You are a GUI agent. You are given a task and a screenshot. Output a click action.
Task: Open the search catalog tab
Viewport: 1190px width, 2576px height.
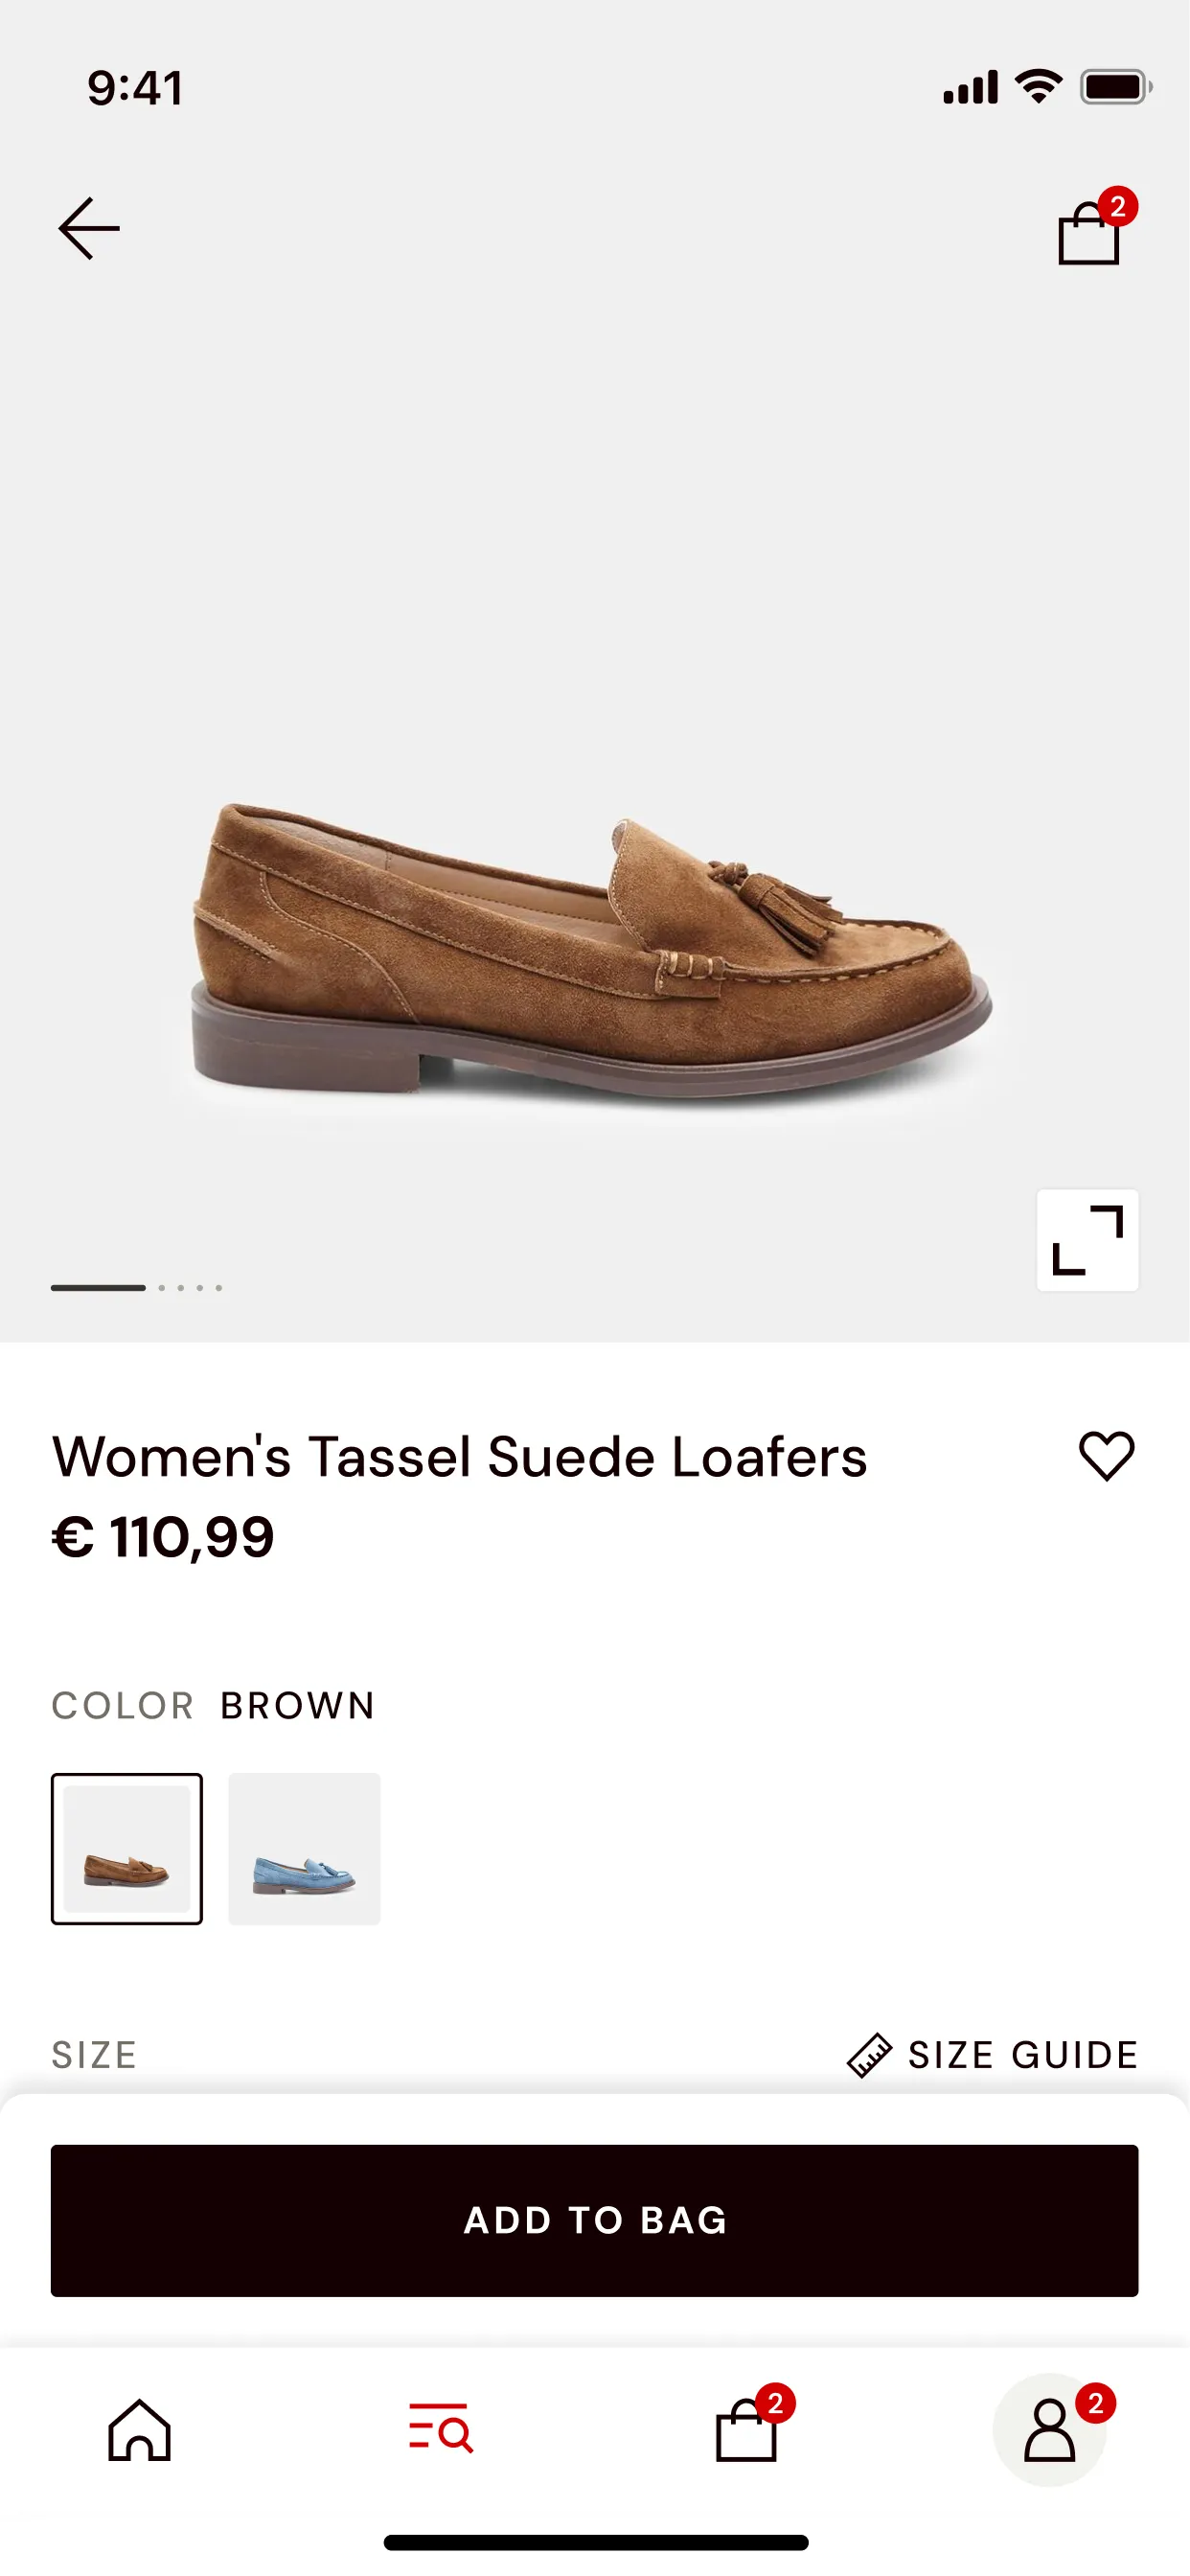[x=440, y=2428]
